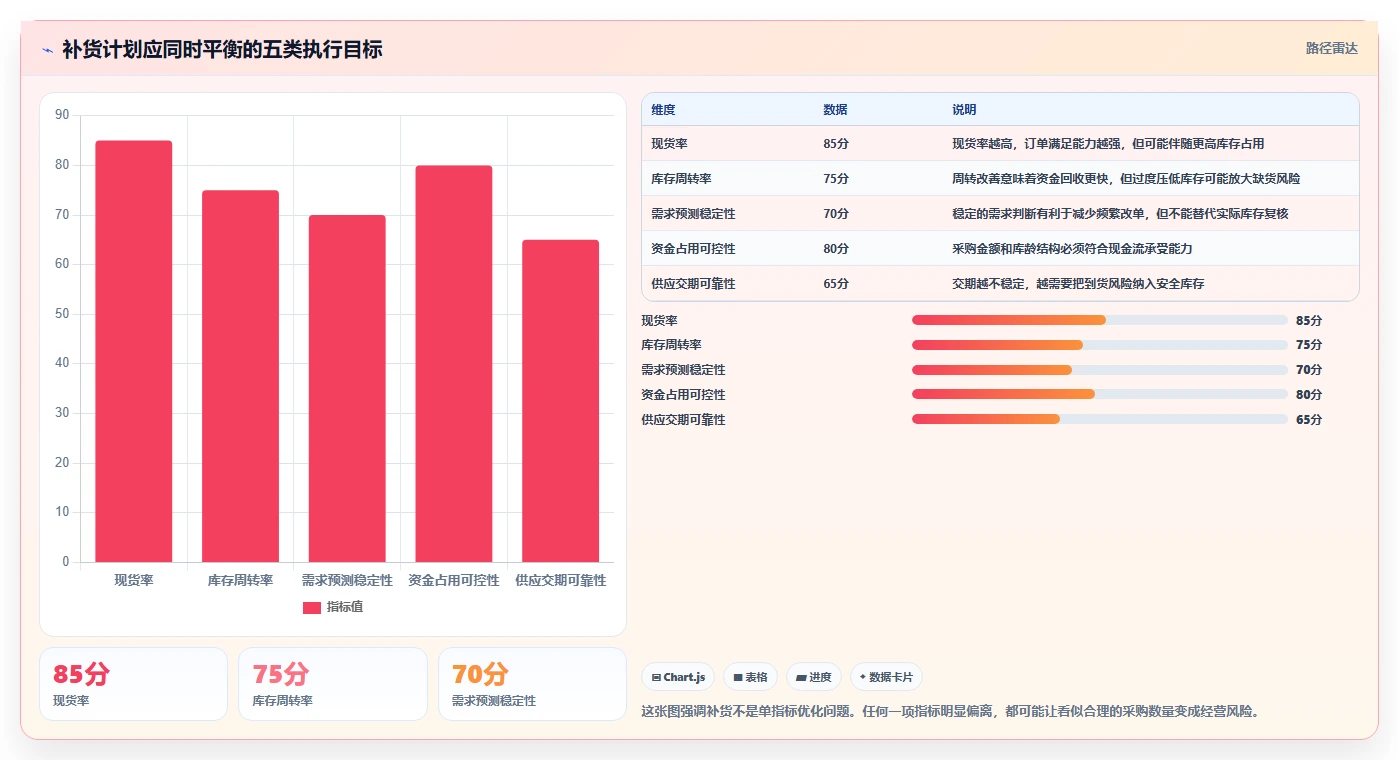Click the 现货率 progress bar
Screen dimensions: 1399x760
click(1099, 320)
